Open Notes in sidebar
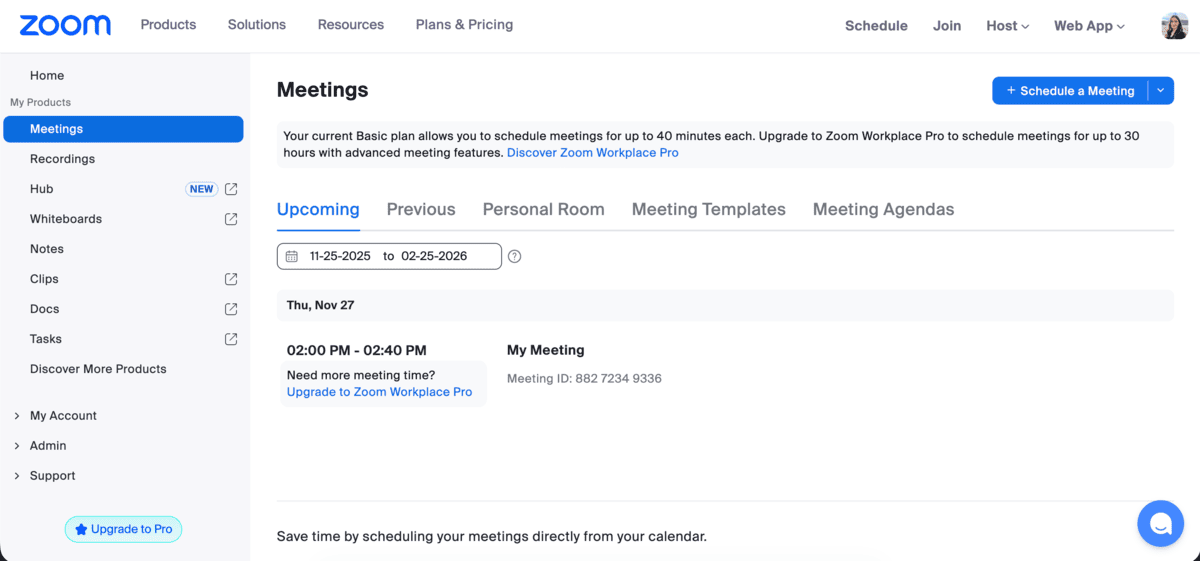1200x561 pixels. coord(47,249)
